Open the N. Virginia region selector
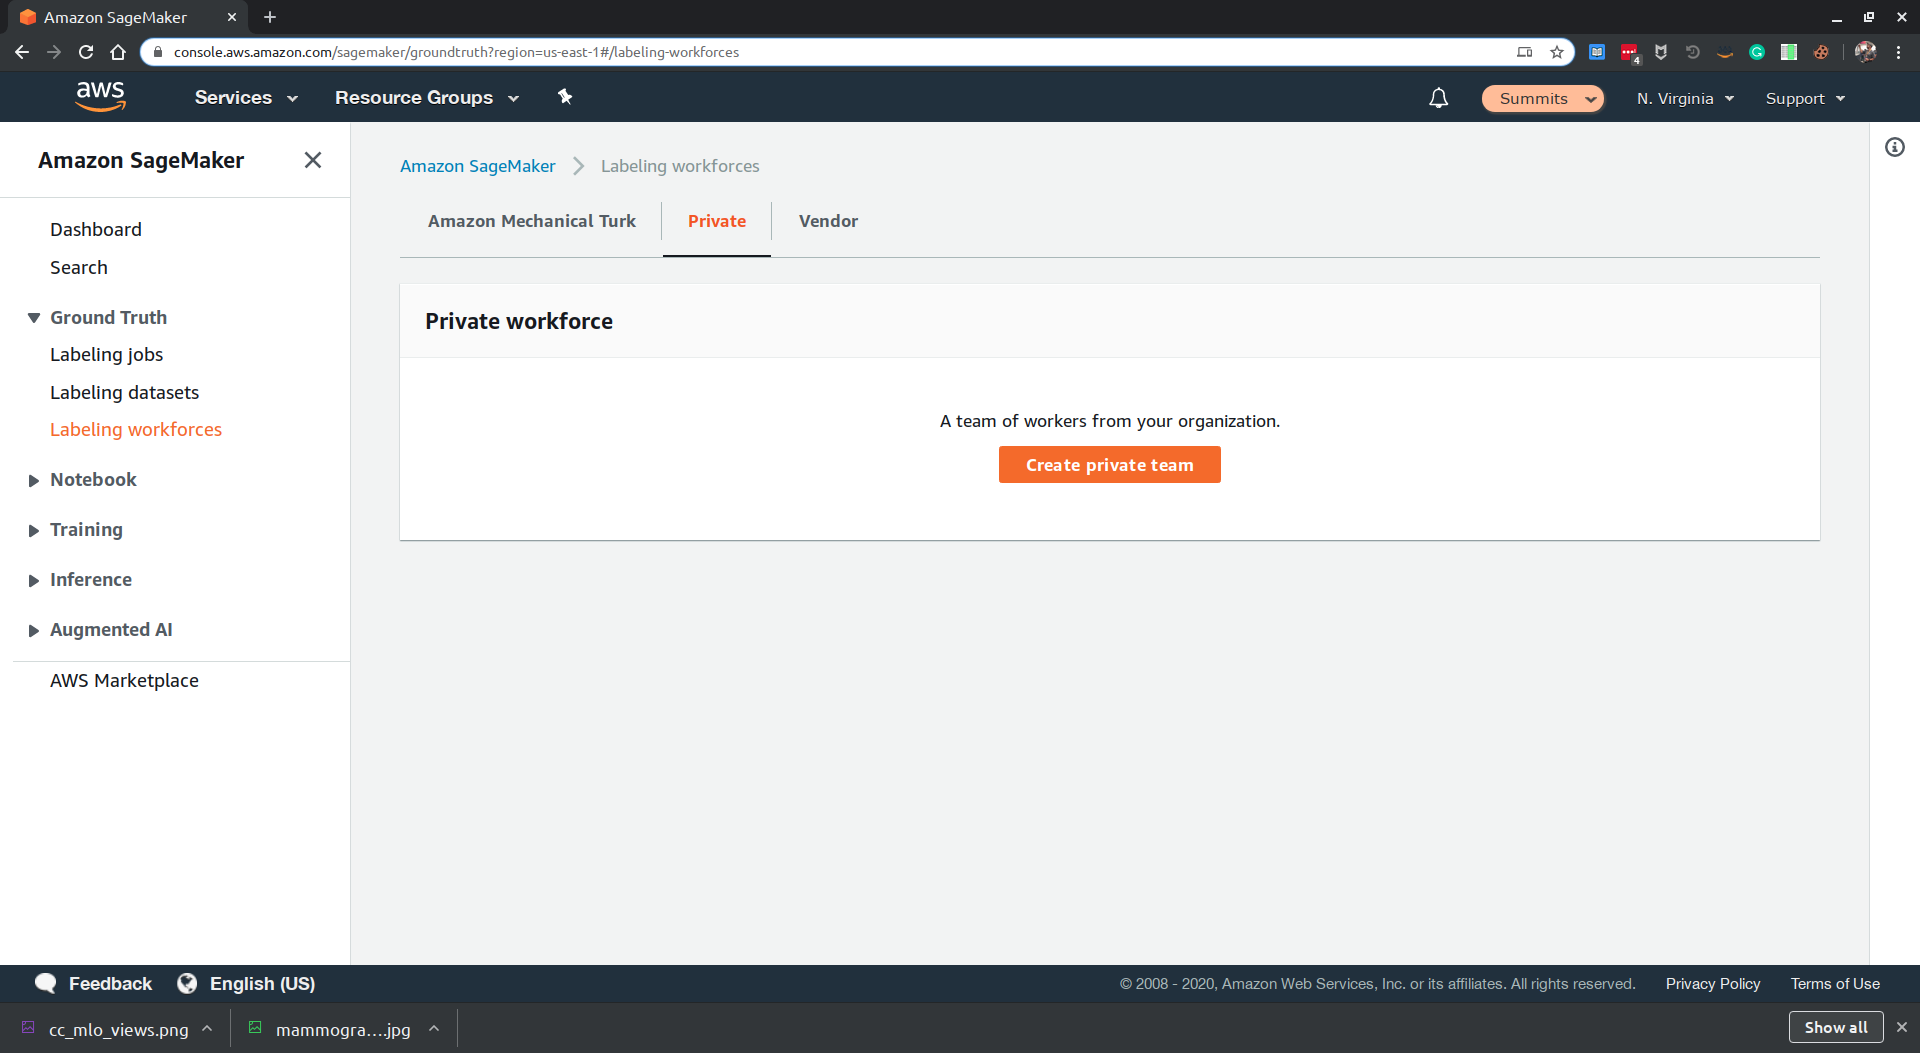Image resolution: width=1920 pixels, height=1053 pixels. coord(1685,98)
